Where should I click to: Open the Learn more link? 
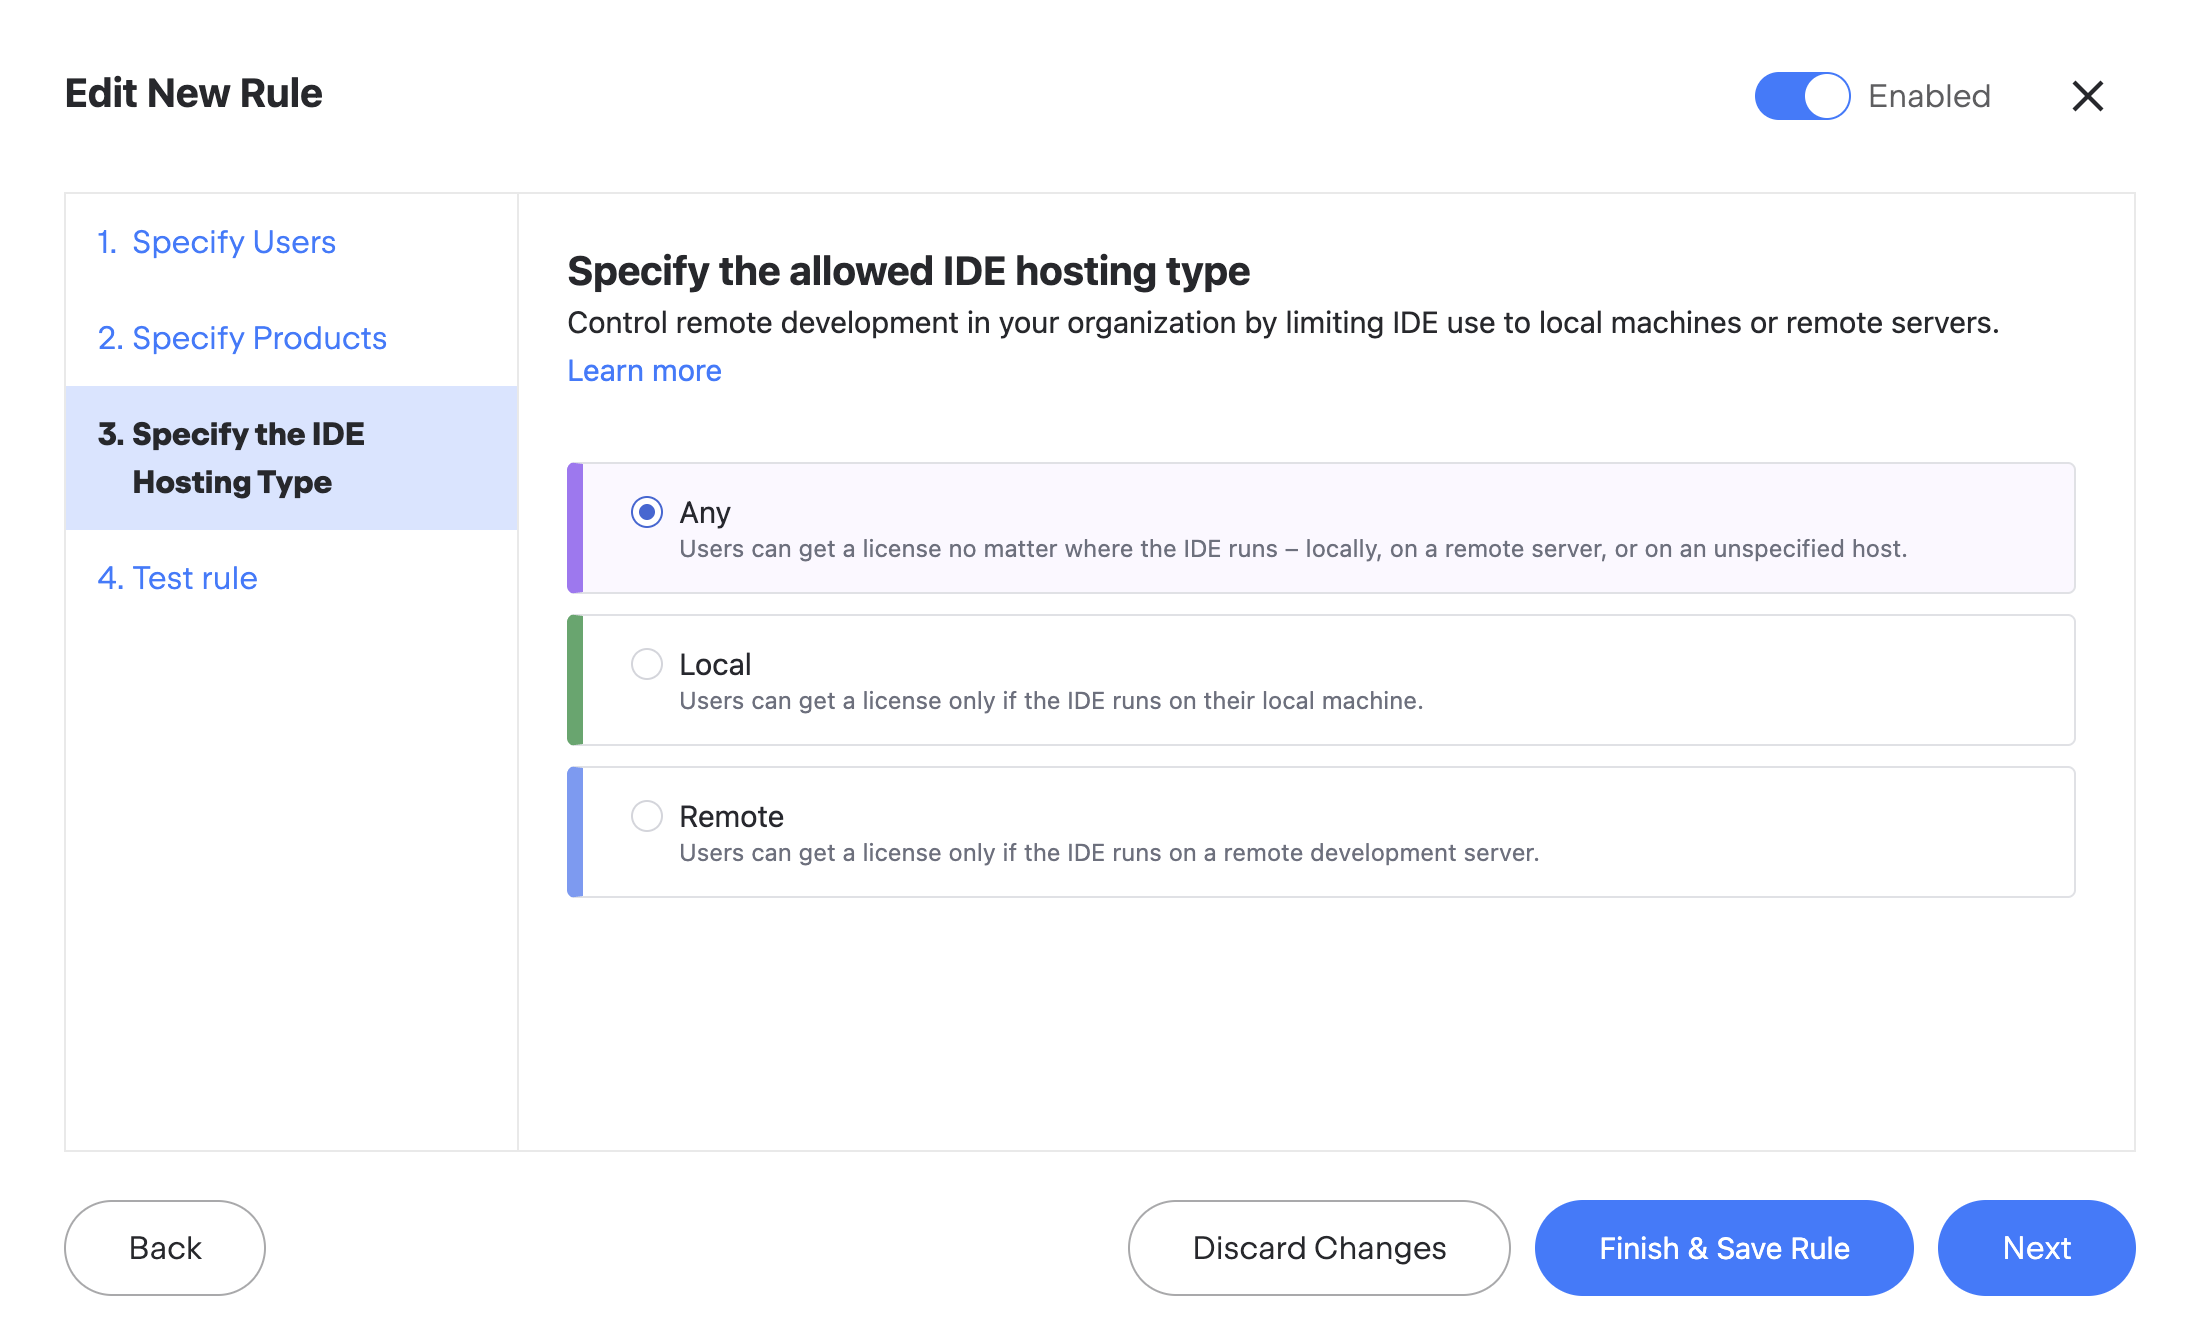(643, 370)
